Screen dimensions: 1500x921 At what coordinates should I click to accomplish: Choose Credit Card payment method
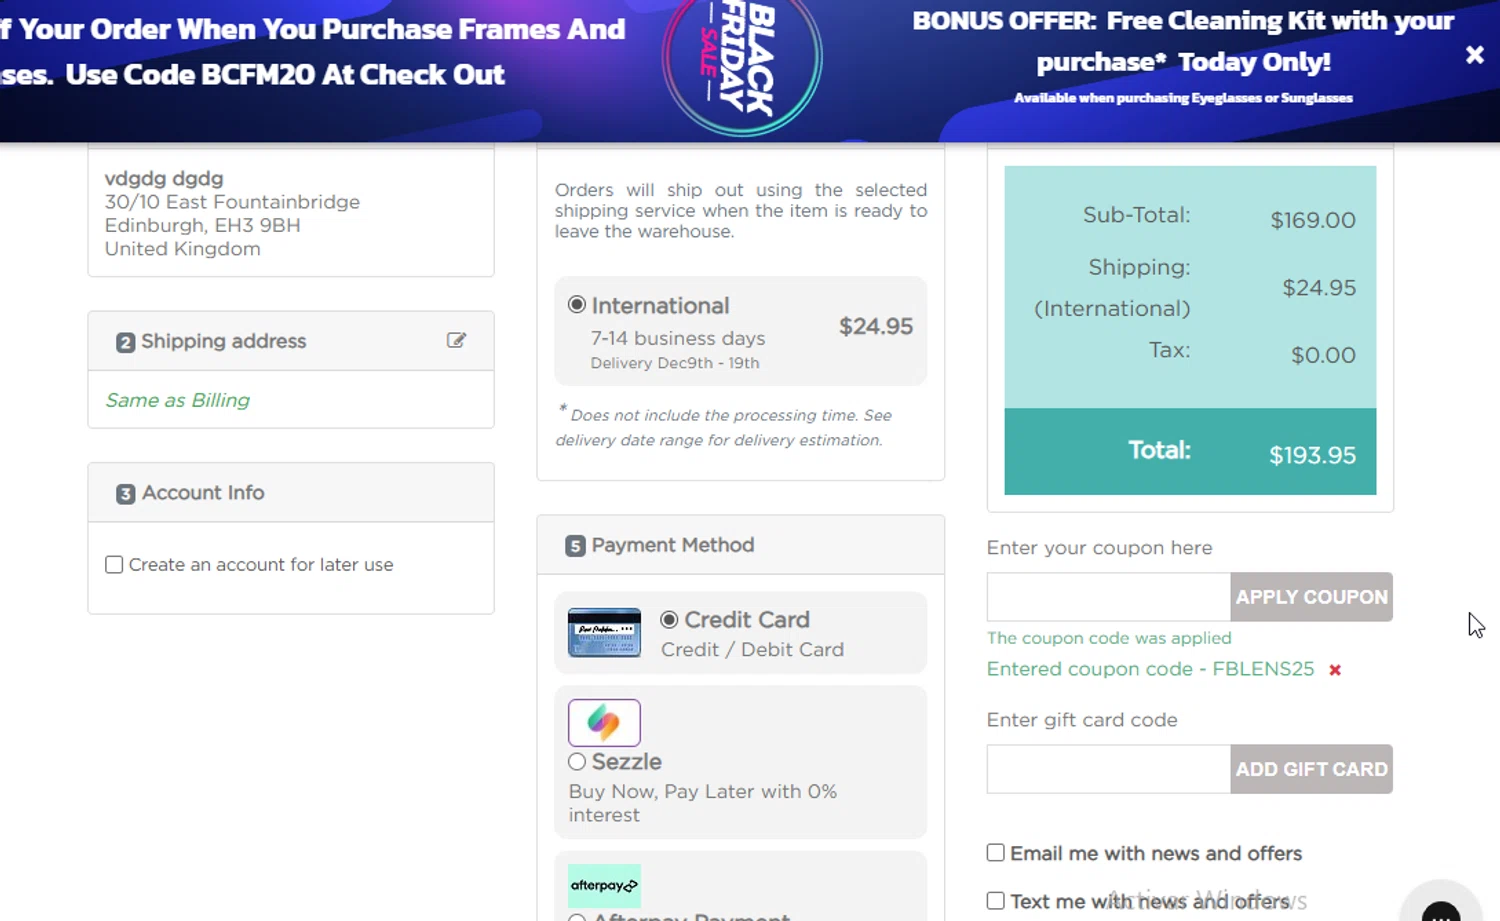click(669, 620)
